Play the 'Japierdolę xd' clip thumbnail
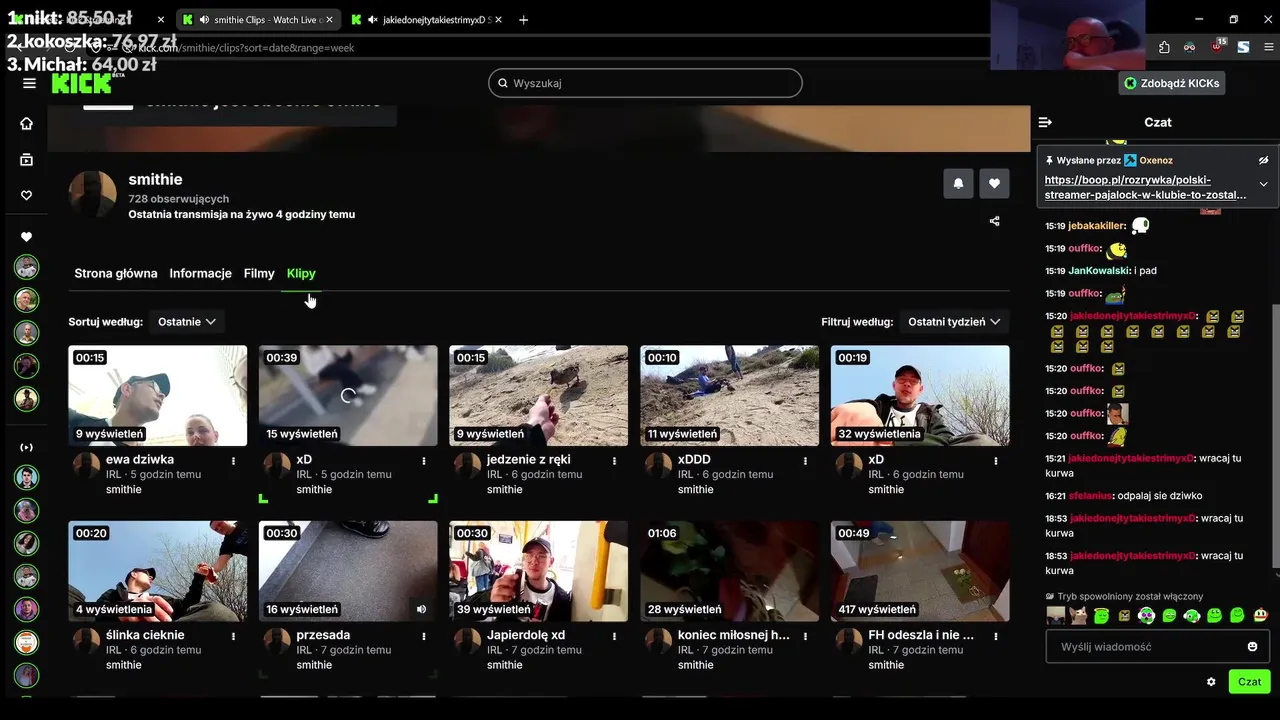The height and width of the screenshot is (720, 1280). tap(539, 571)
